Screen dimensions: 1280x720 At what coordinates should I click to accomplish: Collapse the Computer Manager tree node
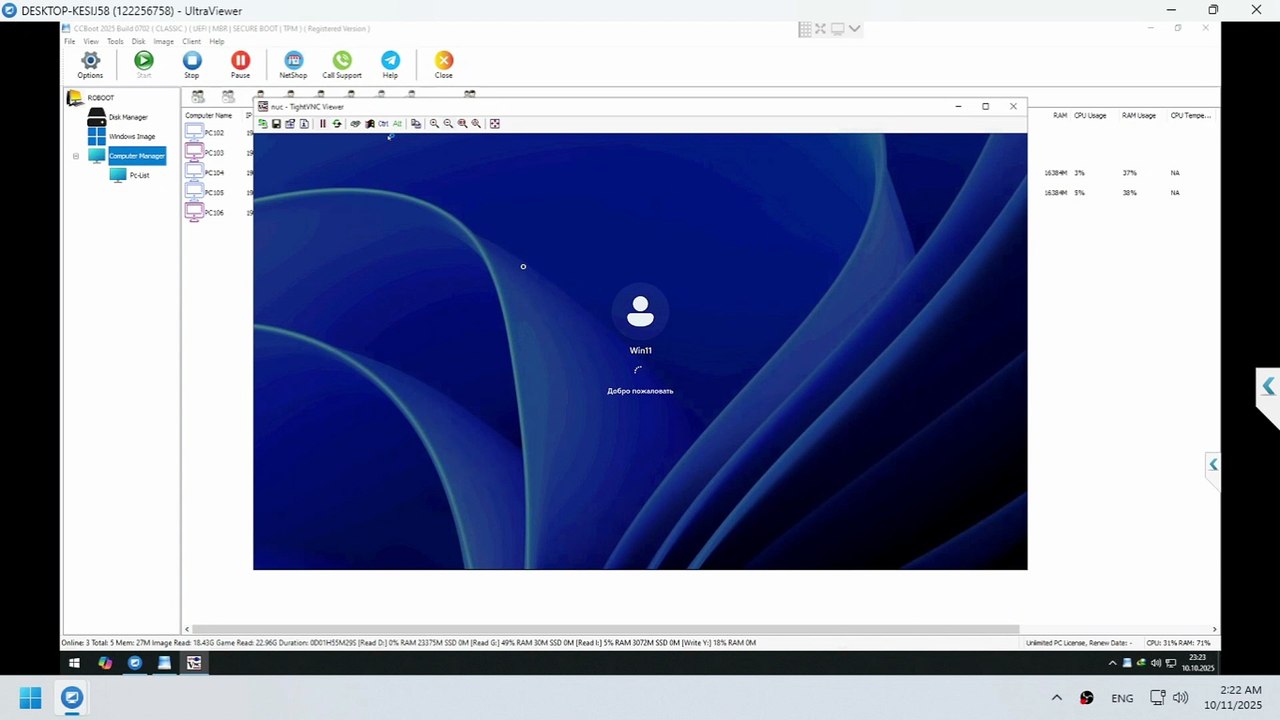(x=75, y=156)
